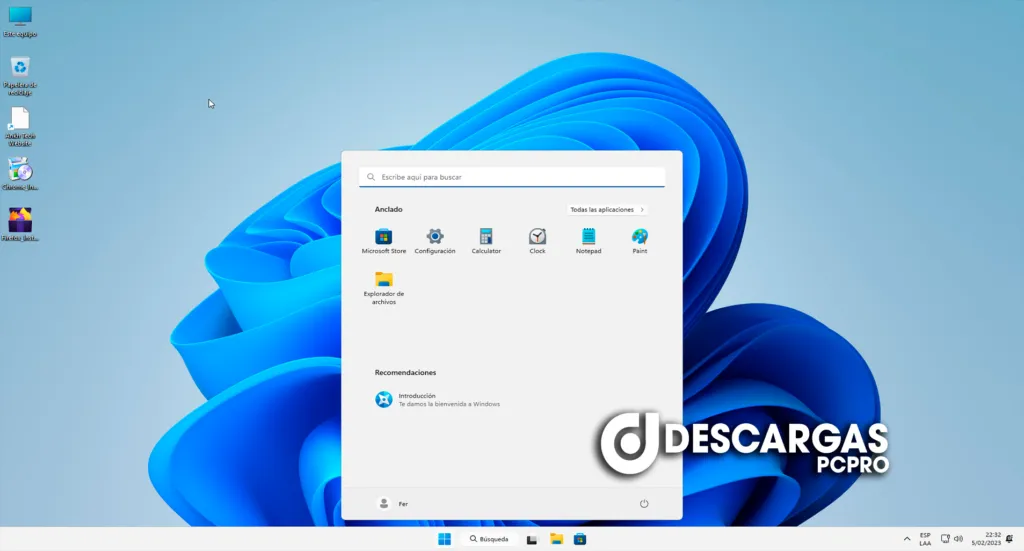Click the Escribe aquí para buscar field
1024x551 pixels.
[512, 177]
